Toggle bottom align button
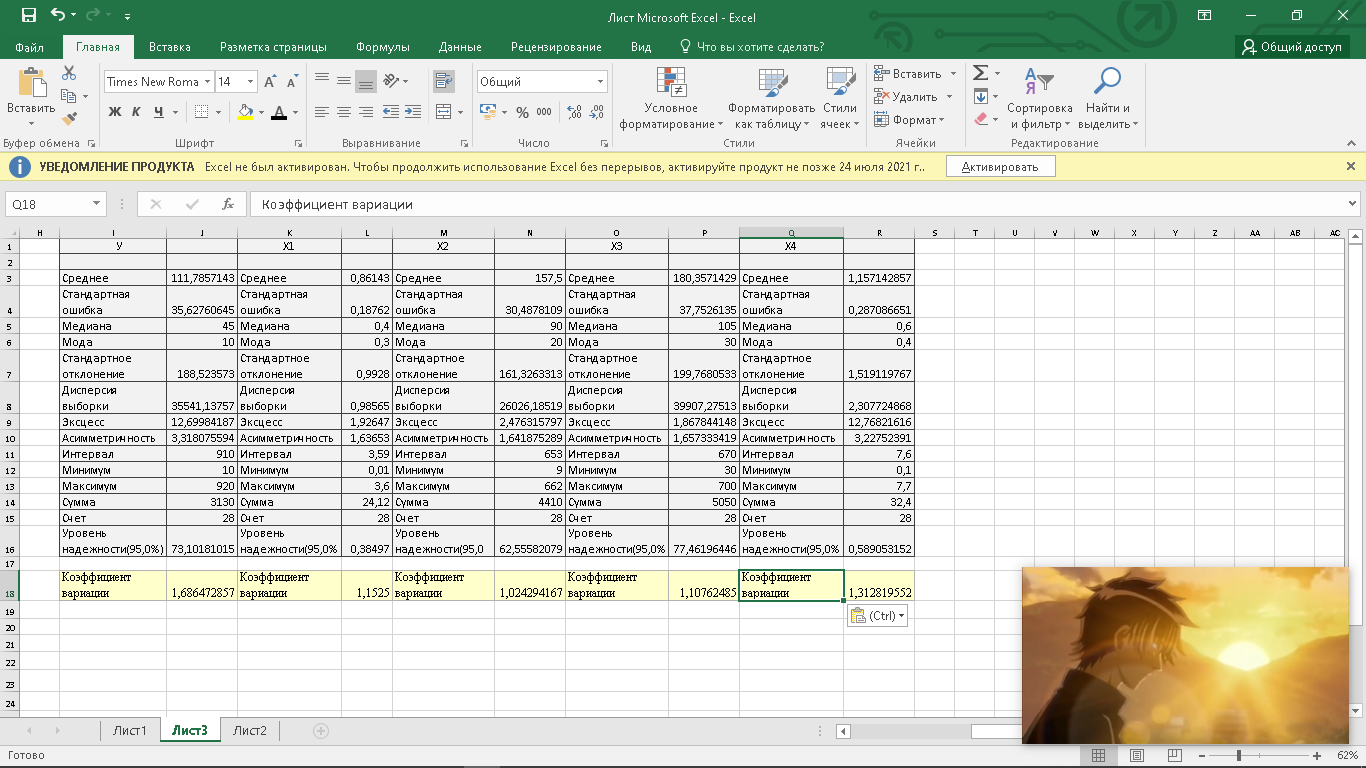Viewport: 1366px width, 768px height. pyautogui.click(x=366, y=81)
